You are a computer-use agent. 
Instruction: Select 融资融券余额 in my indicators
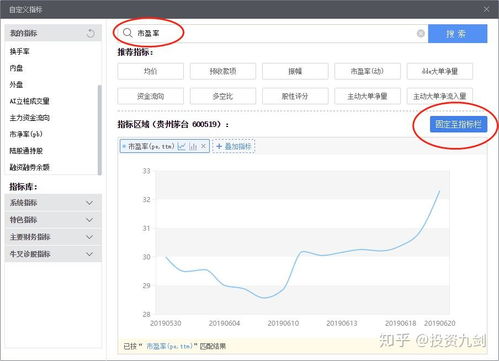pos(29,167)
